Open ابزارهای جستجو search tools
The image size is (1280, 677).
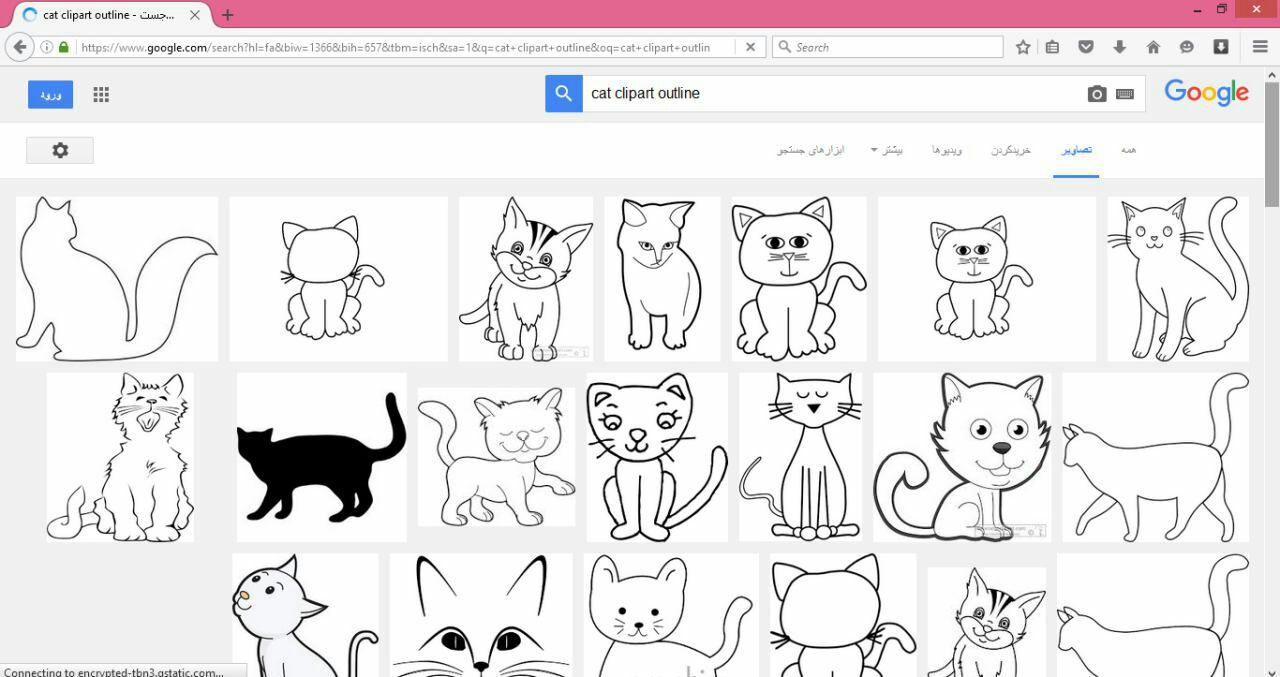pos(811,150)
